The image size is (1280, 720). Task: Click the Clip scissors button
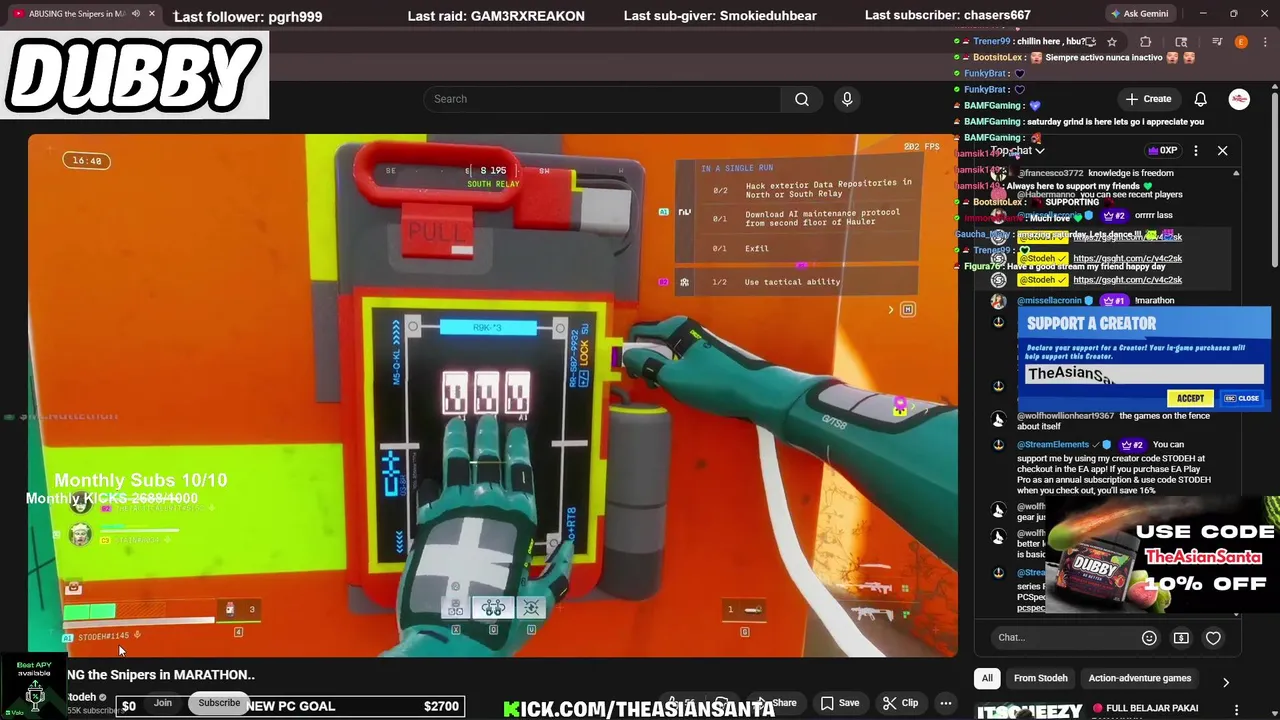(900, 703)
